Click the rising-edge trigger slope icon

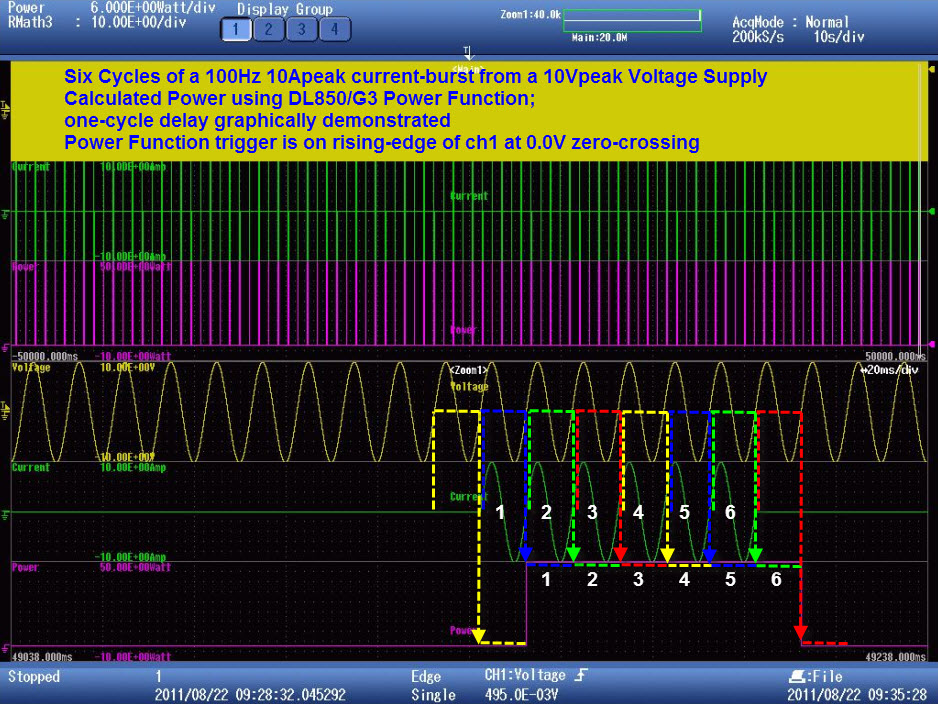(x=582, y=676)
